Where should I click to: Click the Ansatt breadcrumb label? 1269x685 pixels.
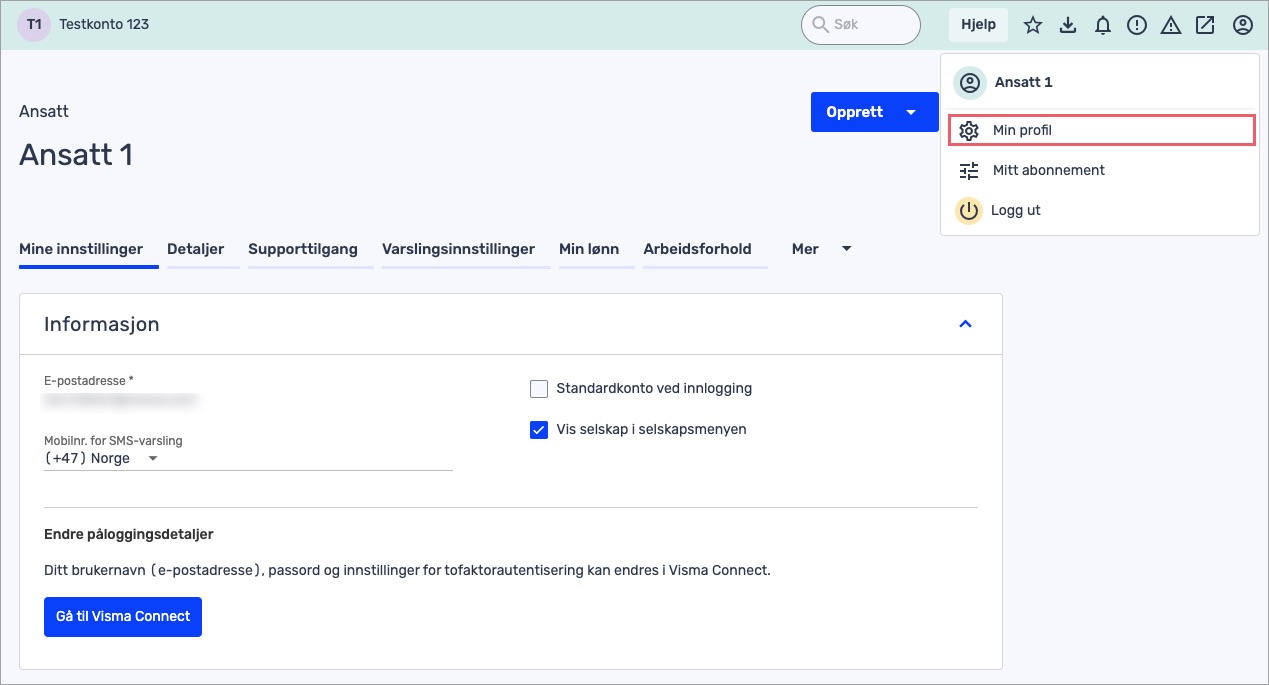44,112
